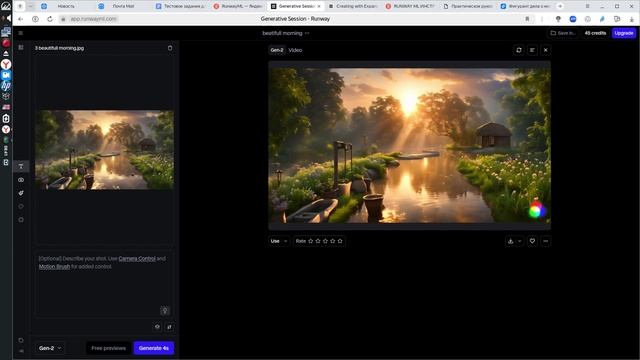
Task: Switch to the Creating with Expan browser tab
Action: (x=353, y=6)
